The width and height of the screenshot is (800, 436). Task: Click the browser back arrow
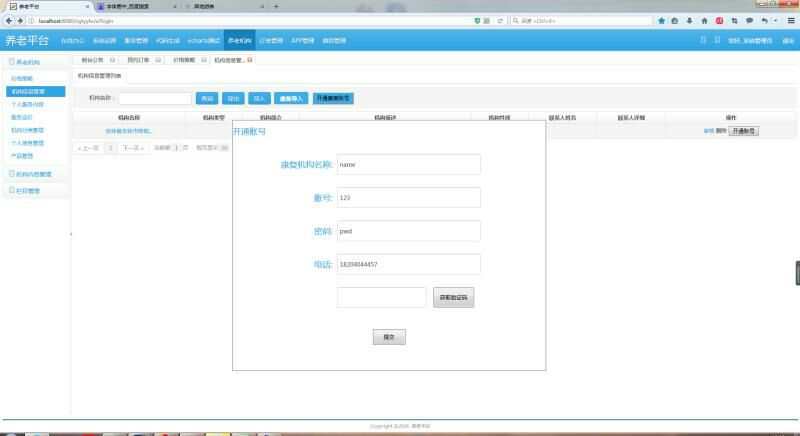pyautogui.click(x=7, y=20)
